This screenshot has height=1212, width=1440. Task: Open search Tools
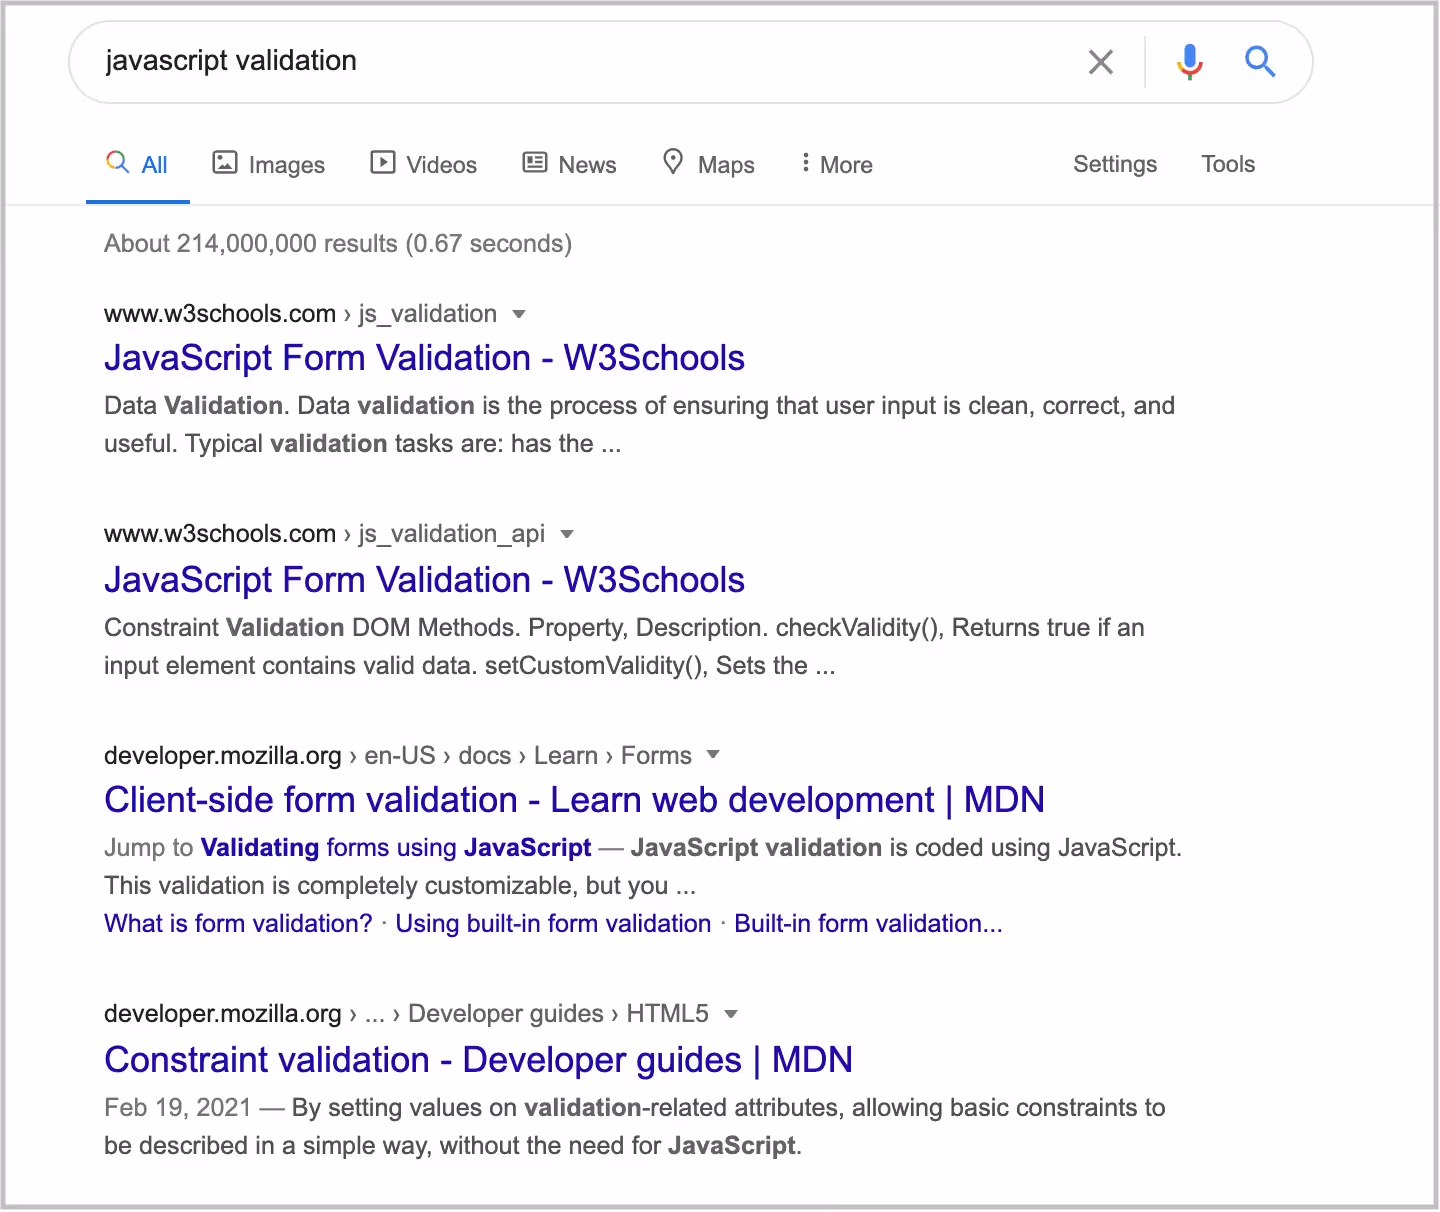[x=1228, y=164]
